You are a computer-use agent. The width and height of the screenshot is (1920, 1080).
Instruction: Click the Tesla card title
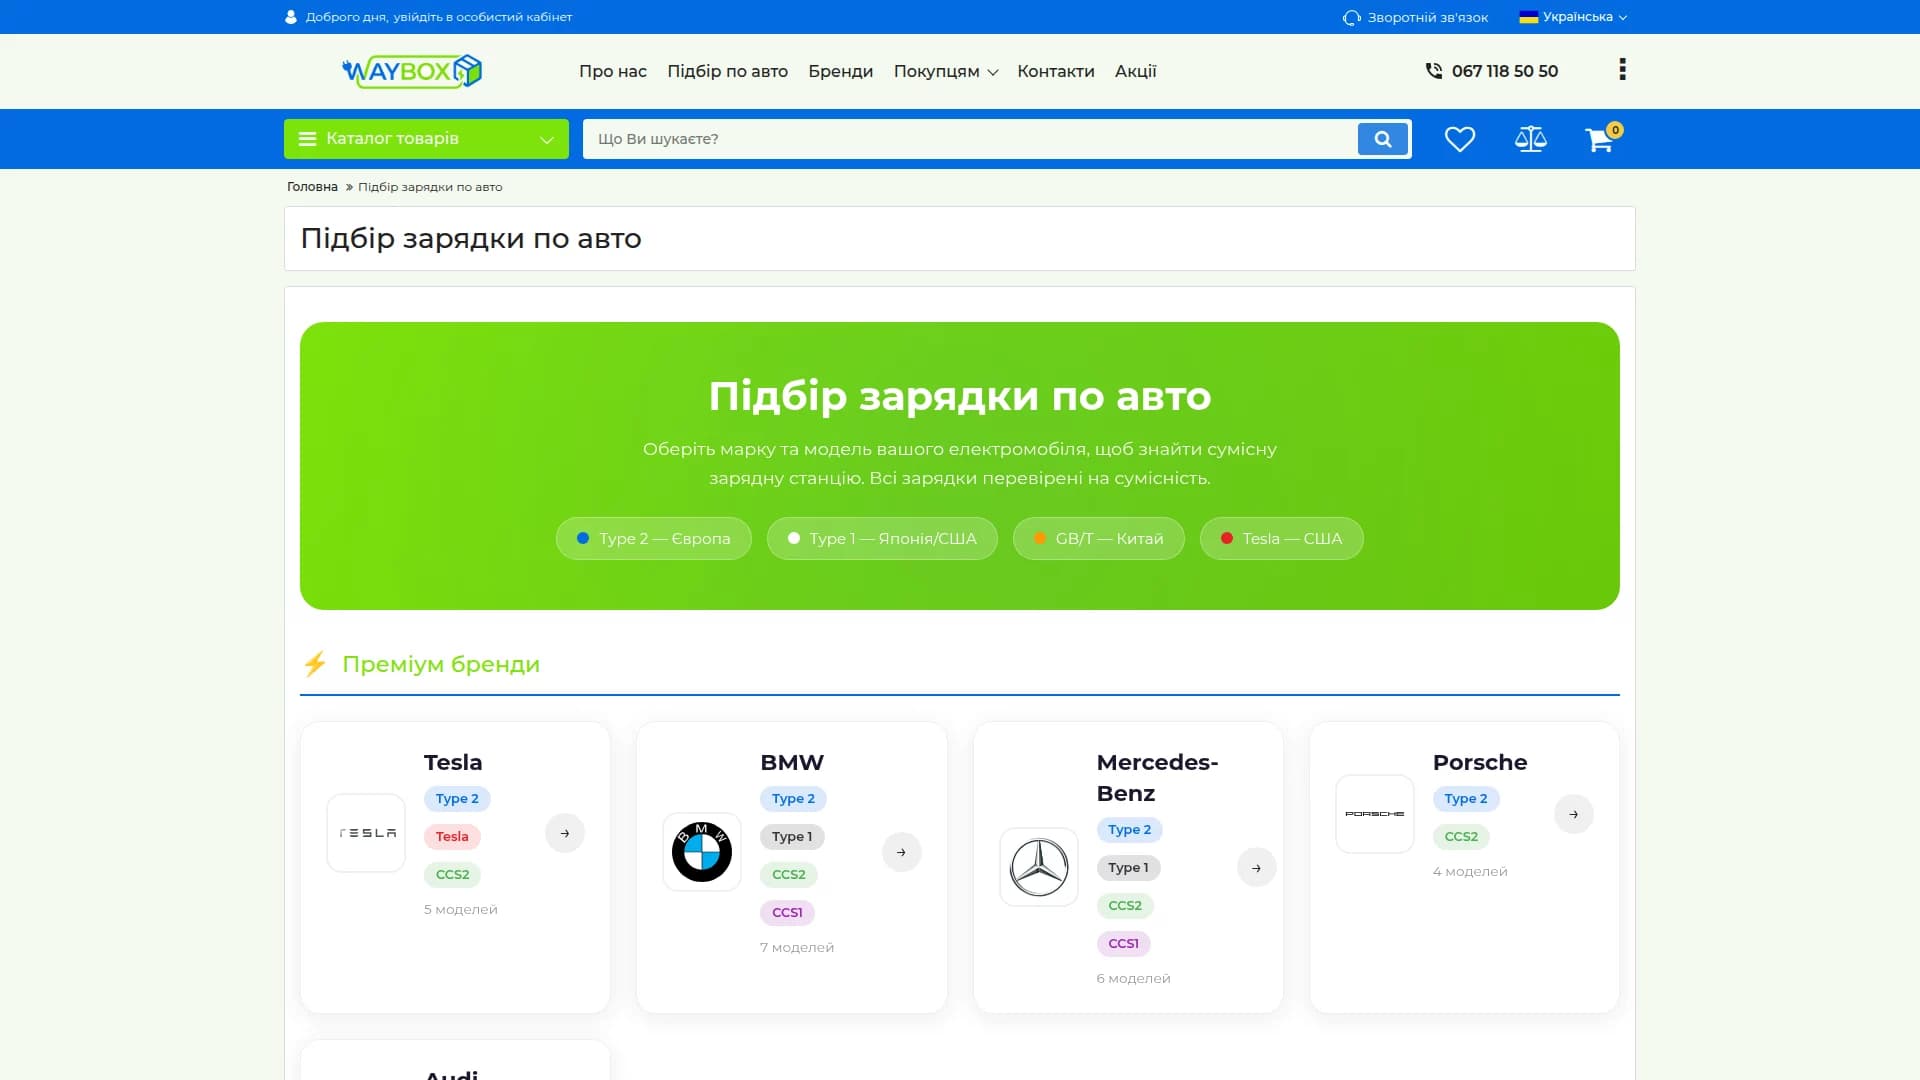[x=453, y=762]
